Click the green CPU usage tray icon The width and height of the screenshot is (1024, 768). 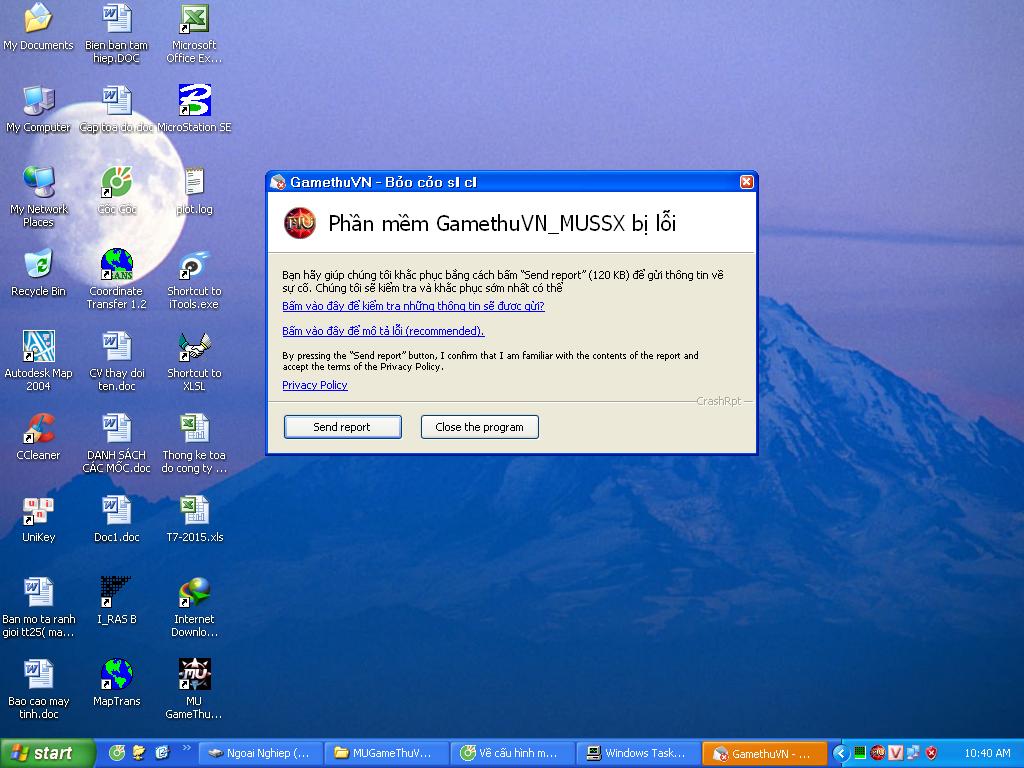pos(860,753)
